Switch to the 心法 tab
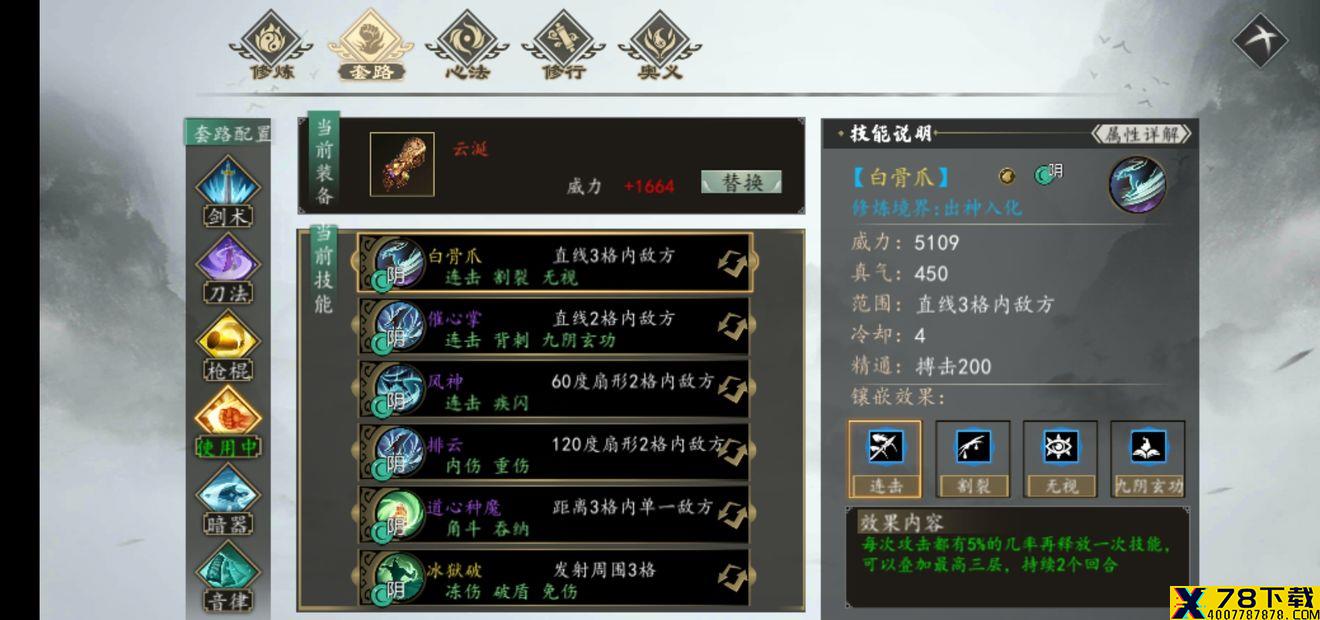 pos(466,46)
